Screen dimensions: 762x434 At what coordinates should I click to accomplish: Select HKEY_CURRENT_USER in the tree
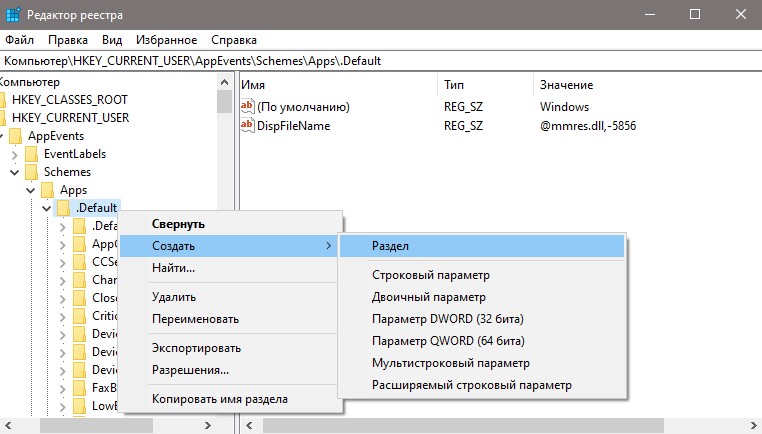click(x=70, y=118)
